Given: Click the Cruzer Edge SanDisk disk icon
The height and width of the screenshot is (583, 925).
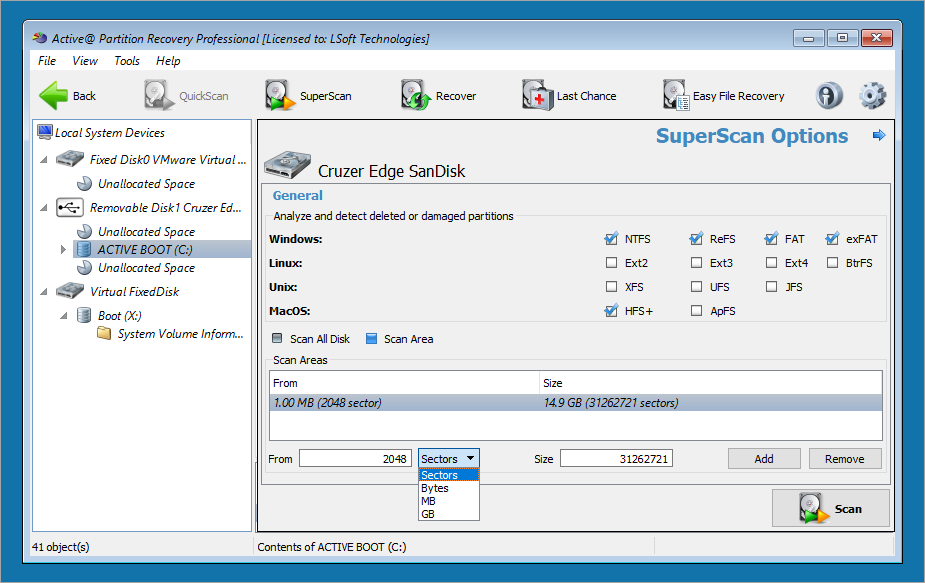Looking at the screenshot, I should coord(287,165).
